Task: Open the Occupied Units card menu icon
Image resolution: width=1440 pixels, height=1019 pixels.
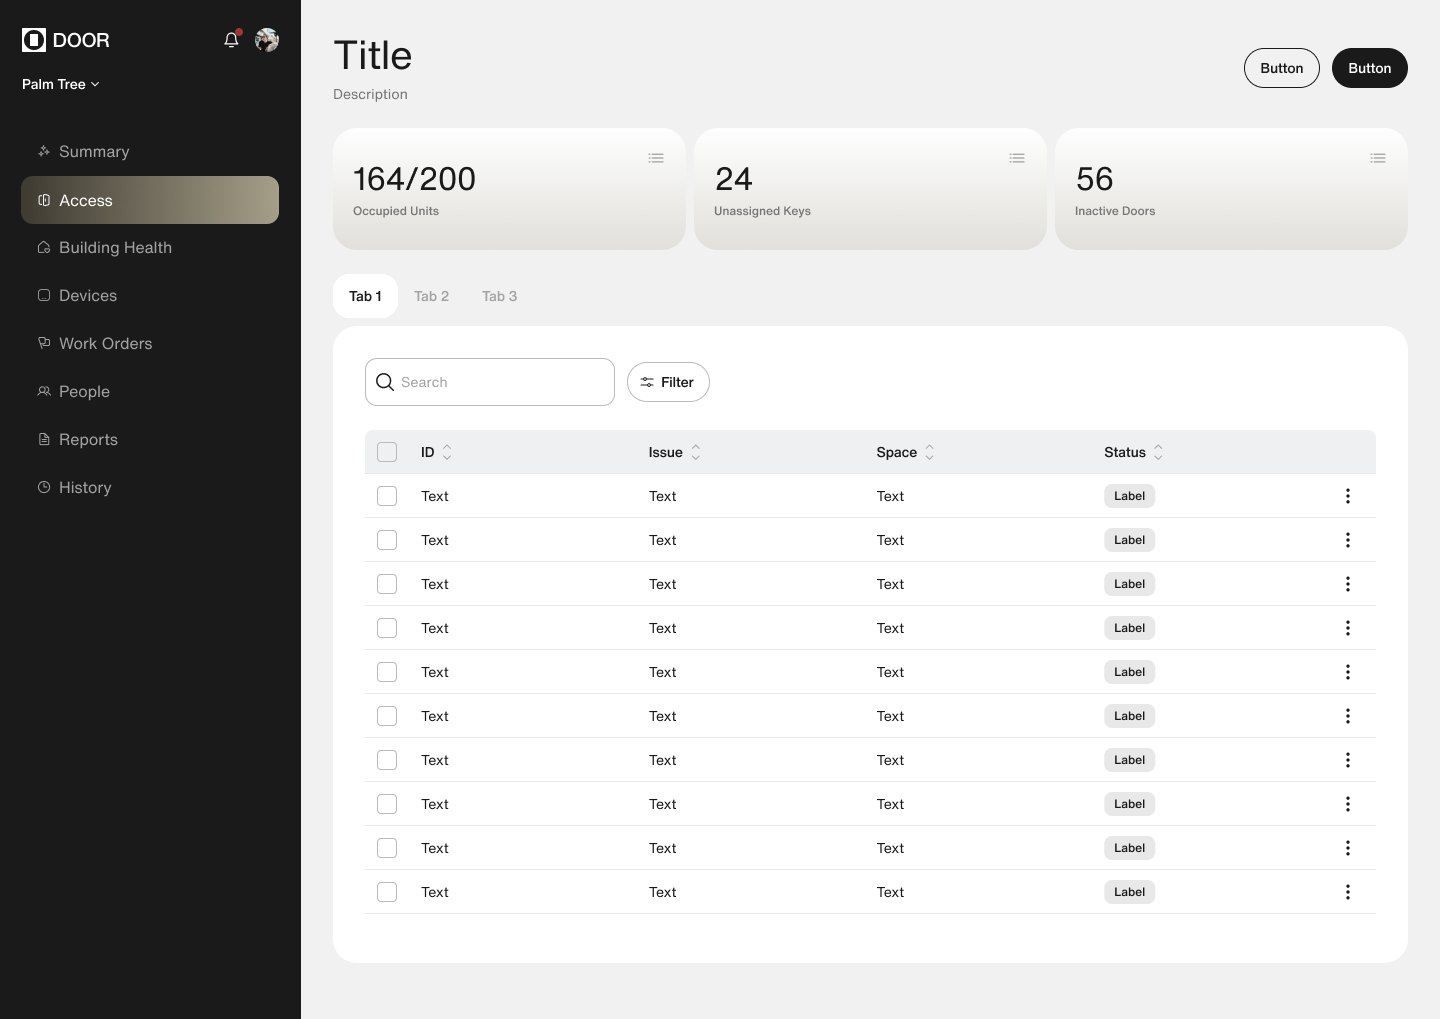Action: point(656,158)
